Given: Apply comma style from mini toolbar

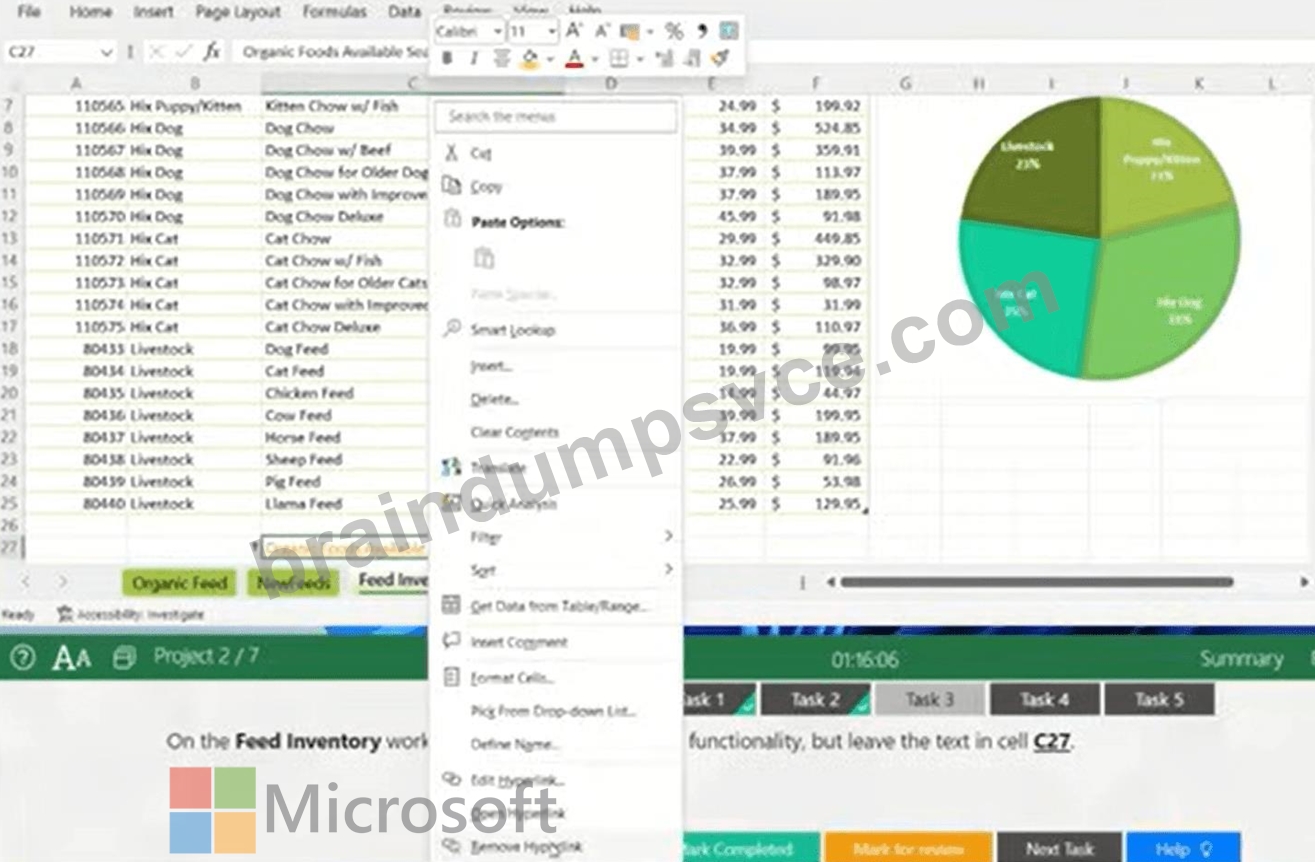Looking at the screenshot, I should pos(702,32).
